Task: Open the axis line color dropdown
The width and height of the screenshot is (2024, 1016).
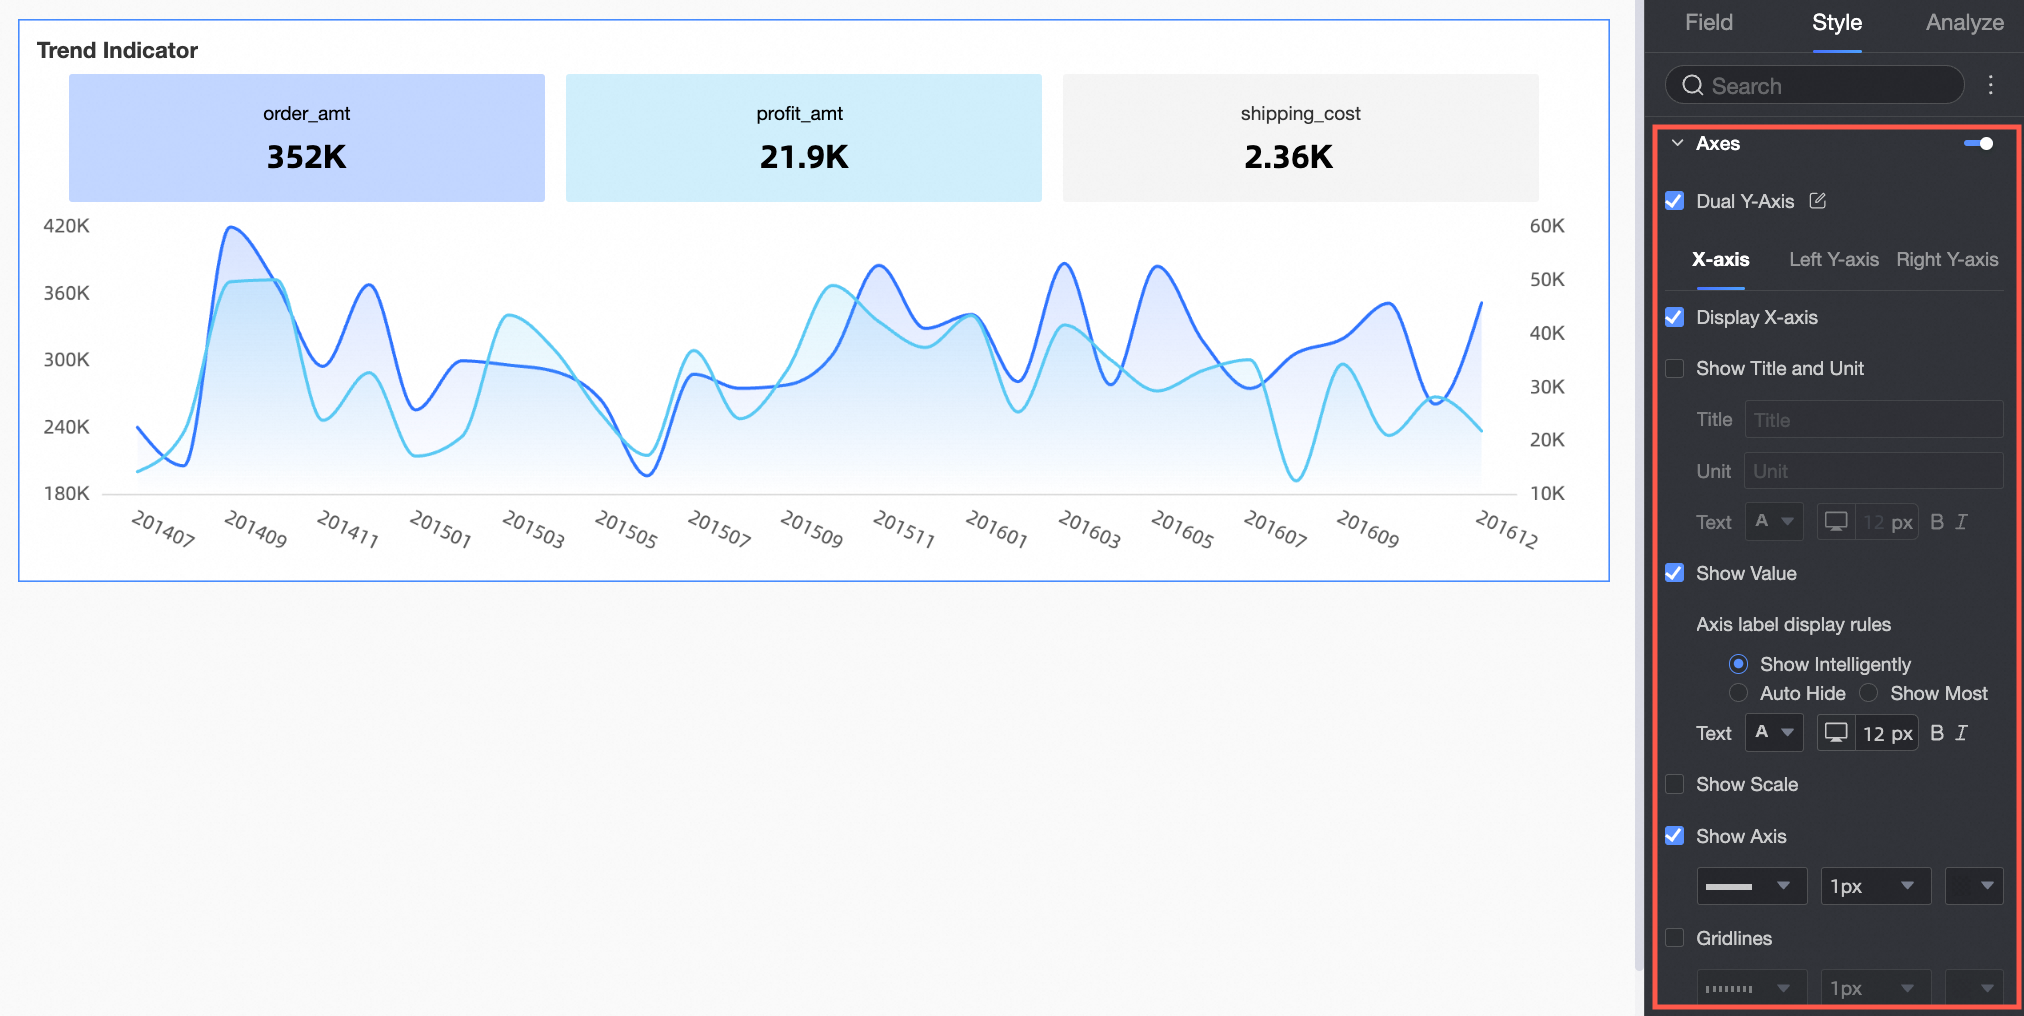Action: tap(1974, 886)
